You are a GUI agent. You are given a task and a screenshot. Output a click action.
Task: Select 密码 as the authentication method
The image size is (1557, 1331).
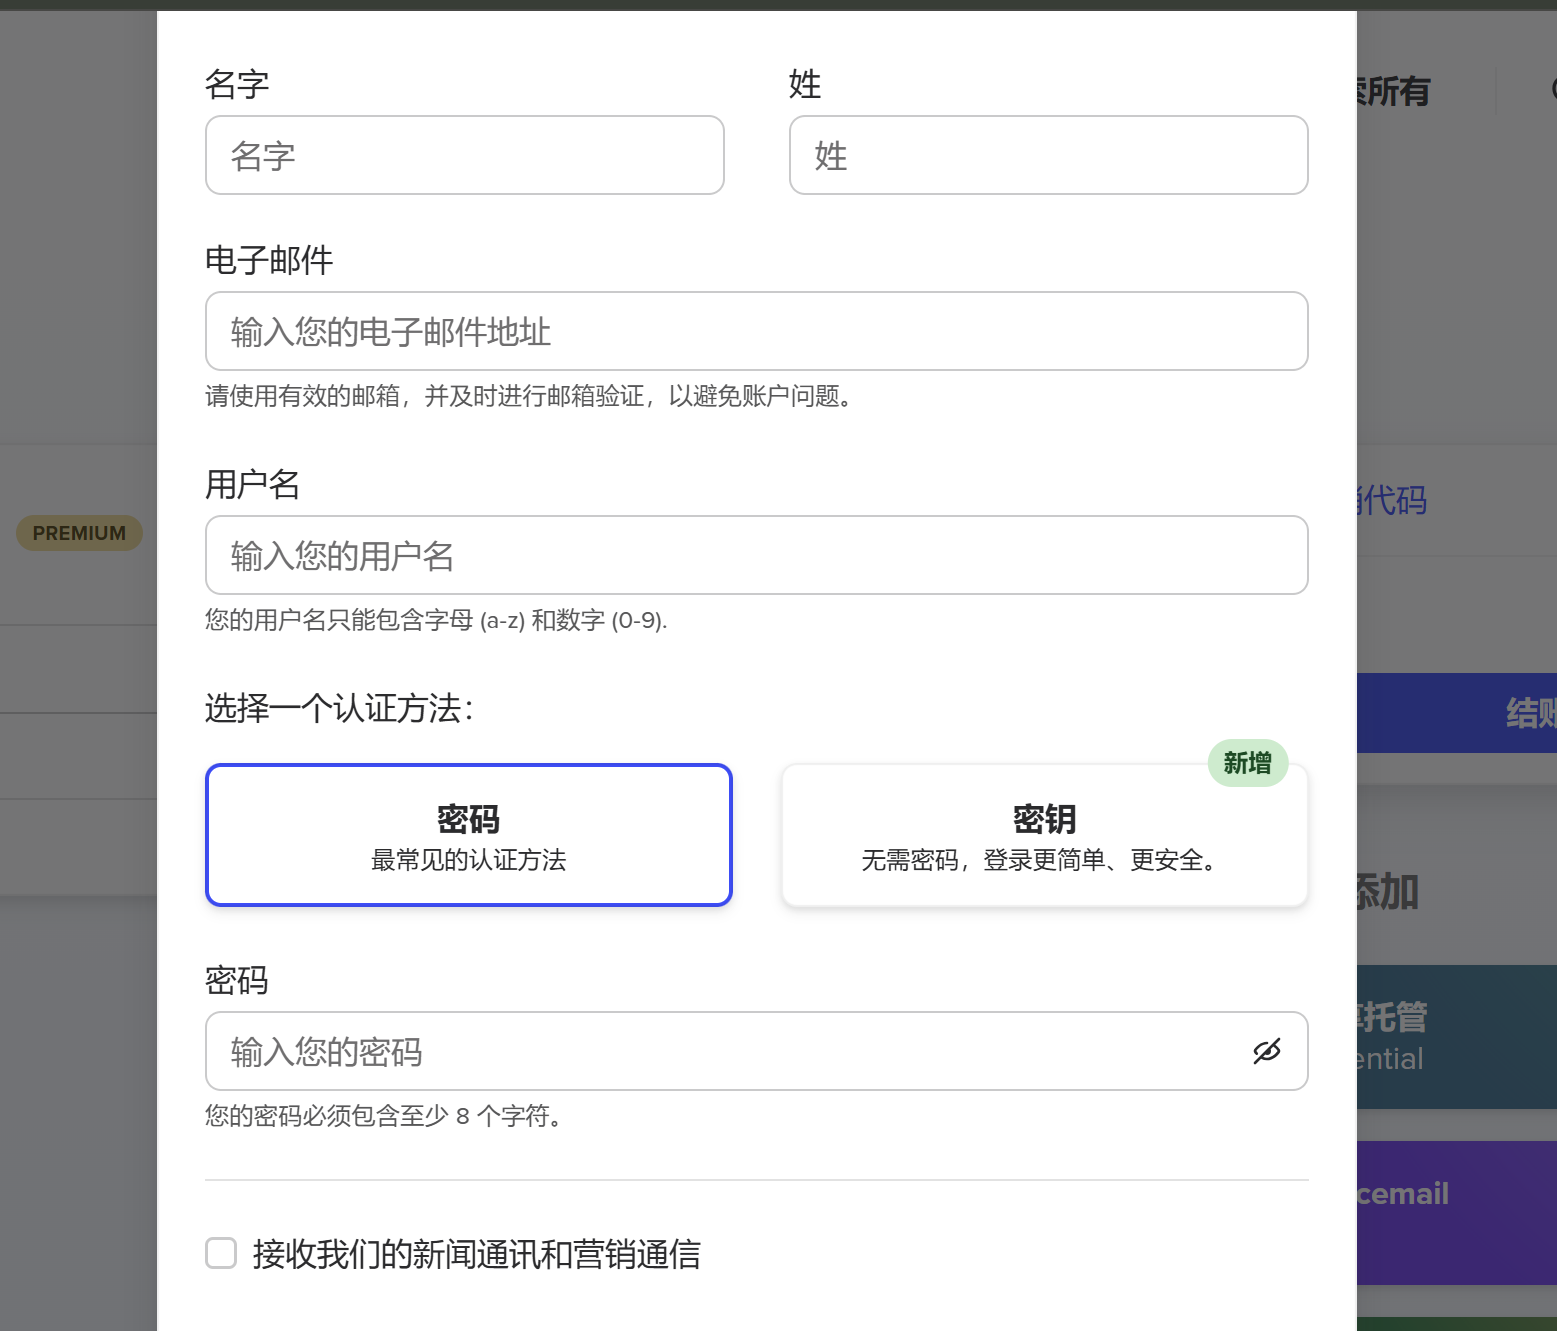468,835
